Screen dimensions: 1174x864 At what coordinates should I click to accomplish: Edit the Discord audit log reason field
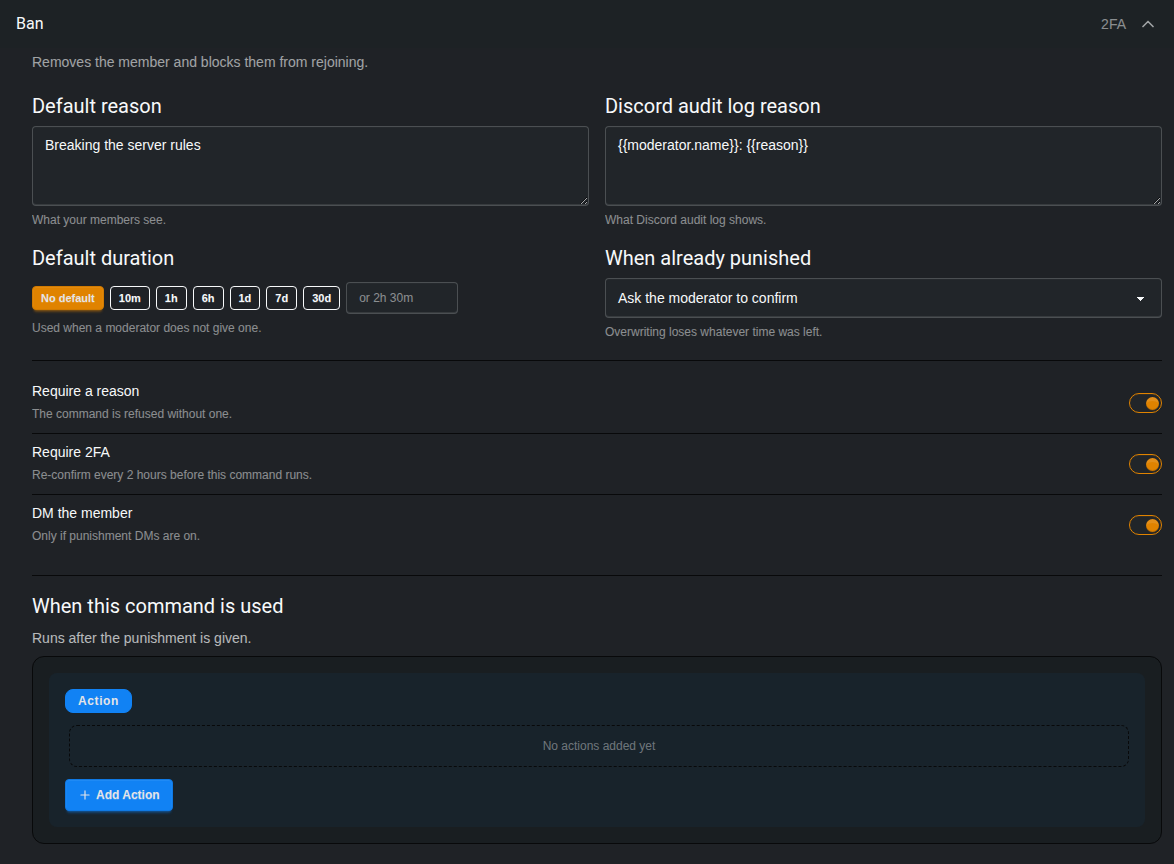coord(883,165)
